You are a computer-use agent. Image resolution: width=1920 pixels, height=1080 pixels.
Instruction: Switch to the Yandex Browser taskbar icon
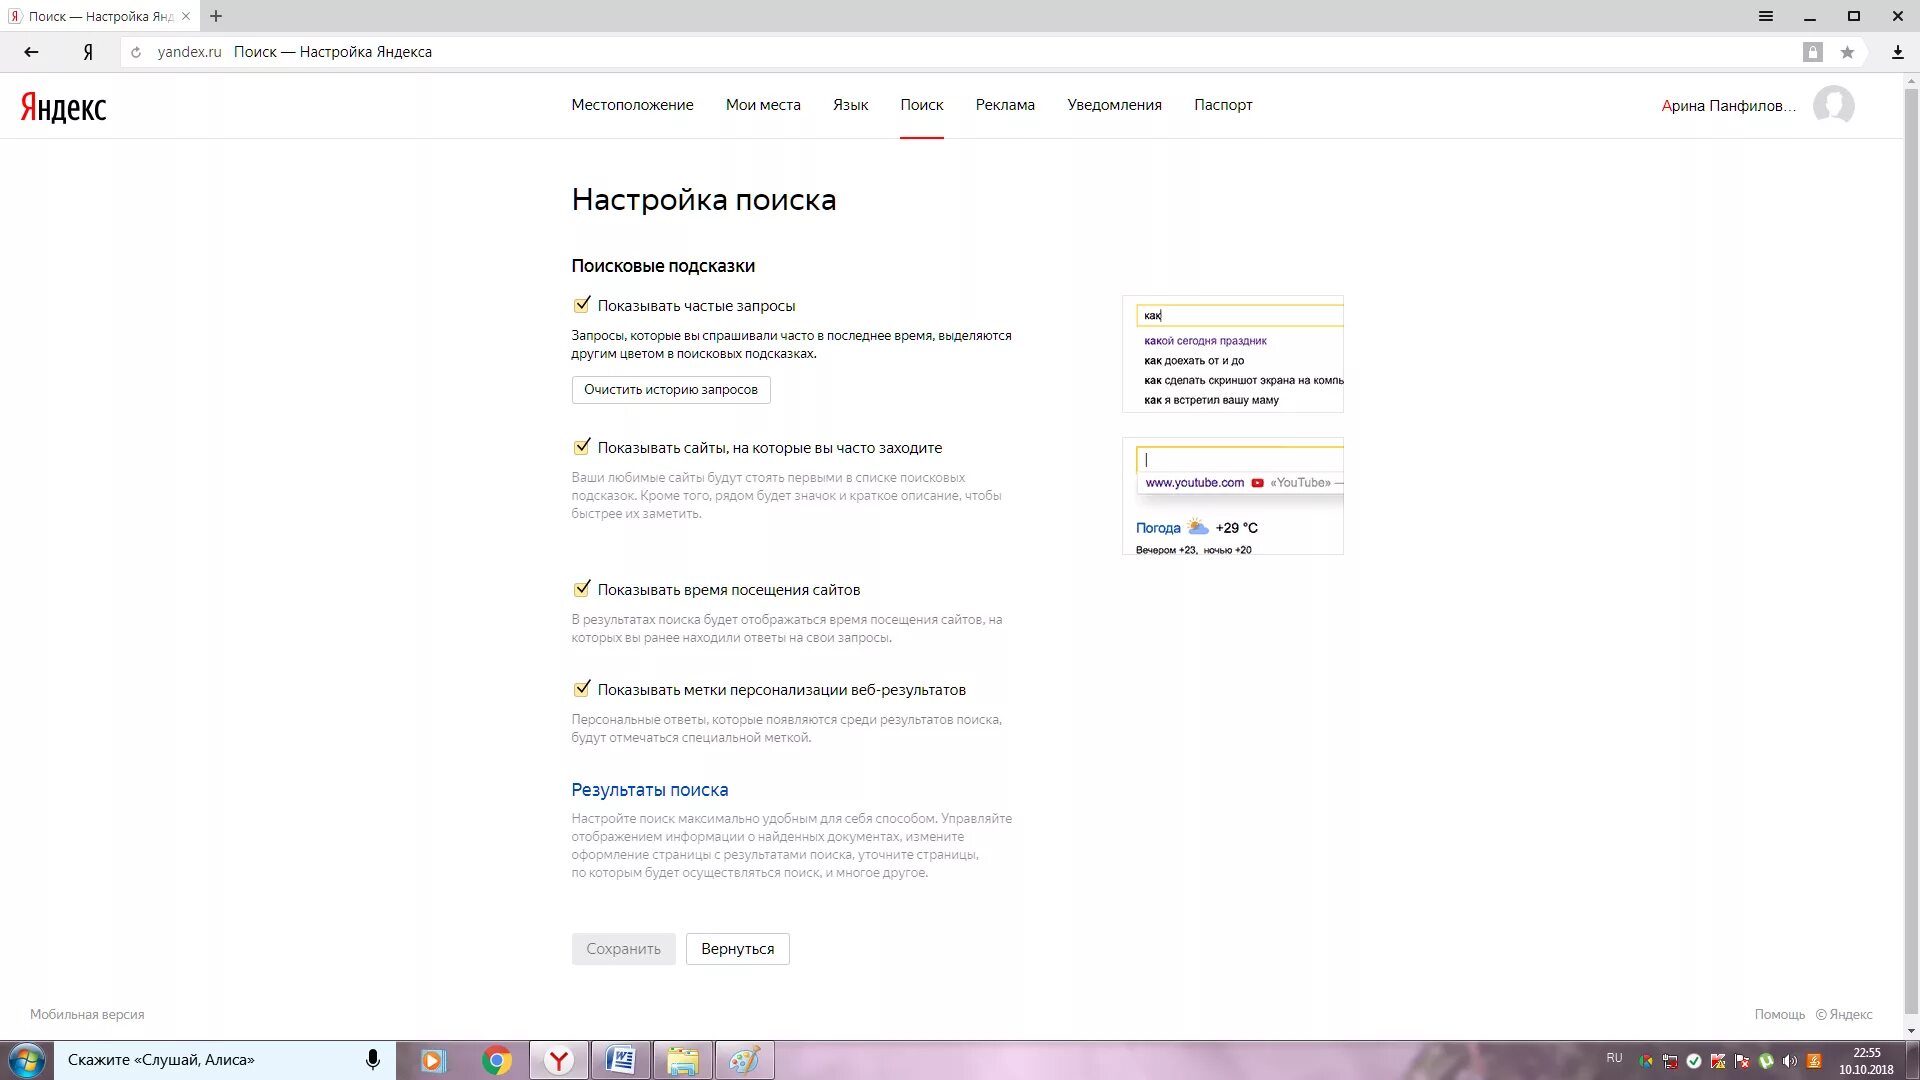[x=558, y=1060]
